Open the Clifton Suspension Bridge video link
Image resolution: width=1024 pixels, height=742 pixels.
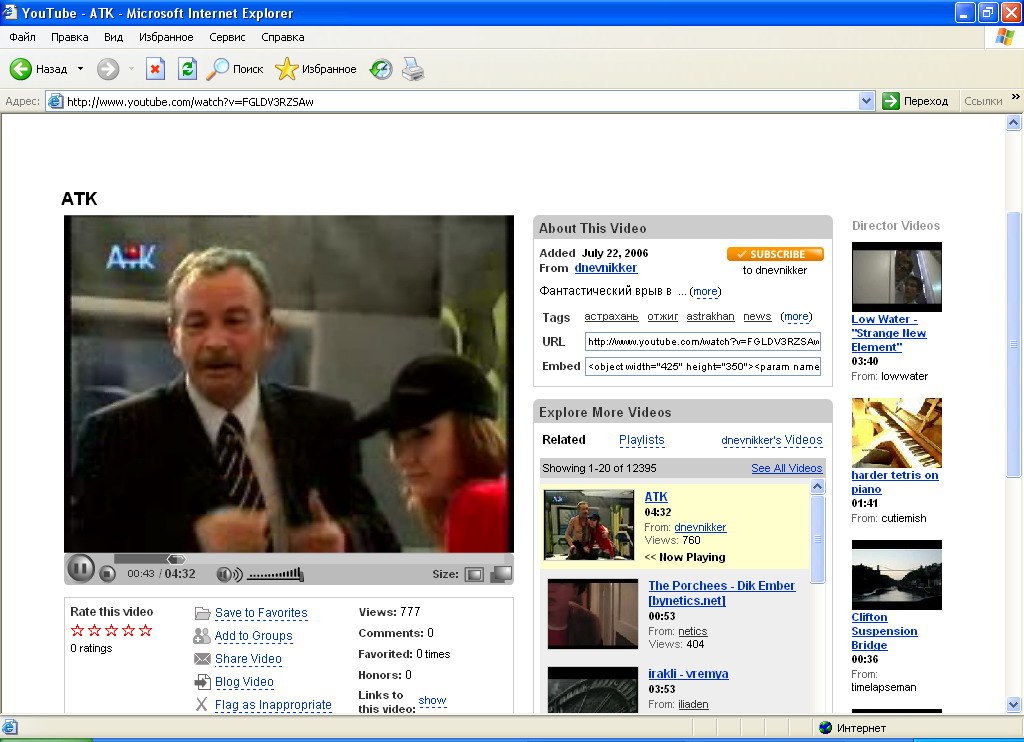(884, 631)
